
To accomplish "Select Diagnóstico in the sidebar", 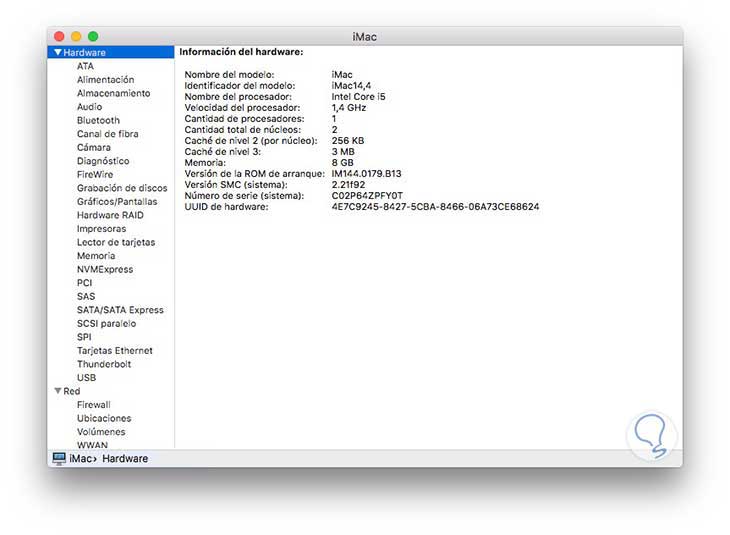I will point(103,161).
